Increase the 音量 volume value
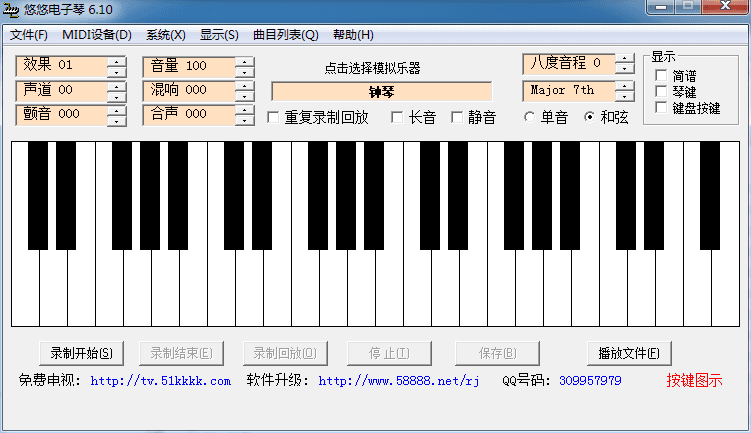This screenshot has width=751, height=433. point(245,62)
